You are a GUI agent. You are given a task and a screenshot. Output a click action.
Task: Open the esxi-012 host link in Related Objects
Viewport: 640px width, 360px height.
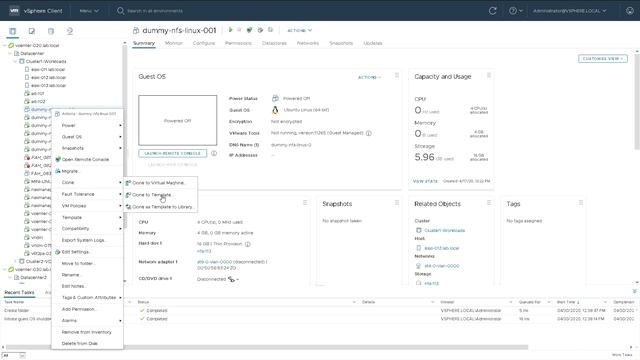click(x=442, y=248)
